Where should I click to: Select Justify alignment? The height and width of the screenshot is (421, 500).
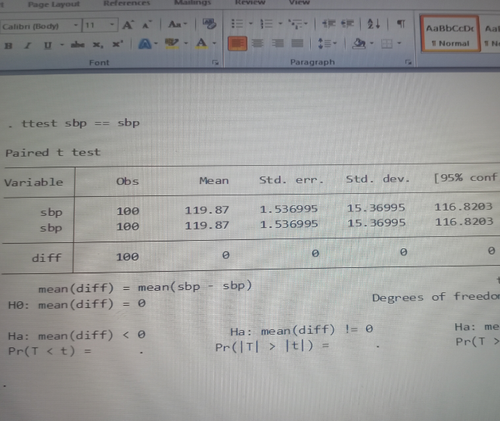coord(297,43)
